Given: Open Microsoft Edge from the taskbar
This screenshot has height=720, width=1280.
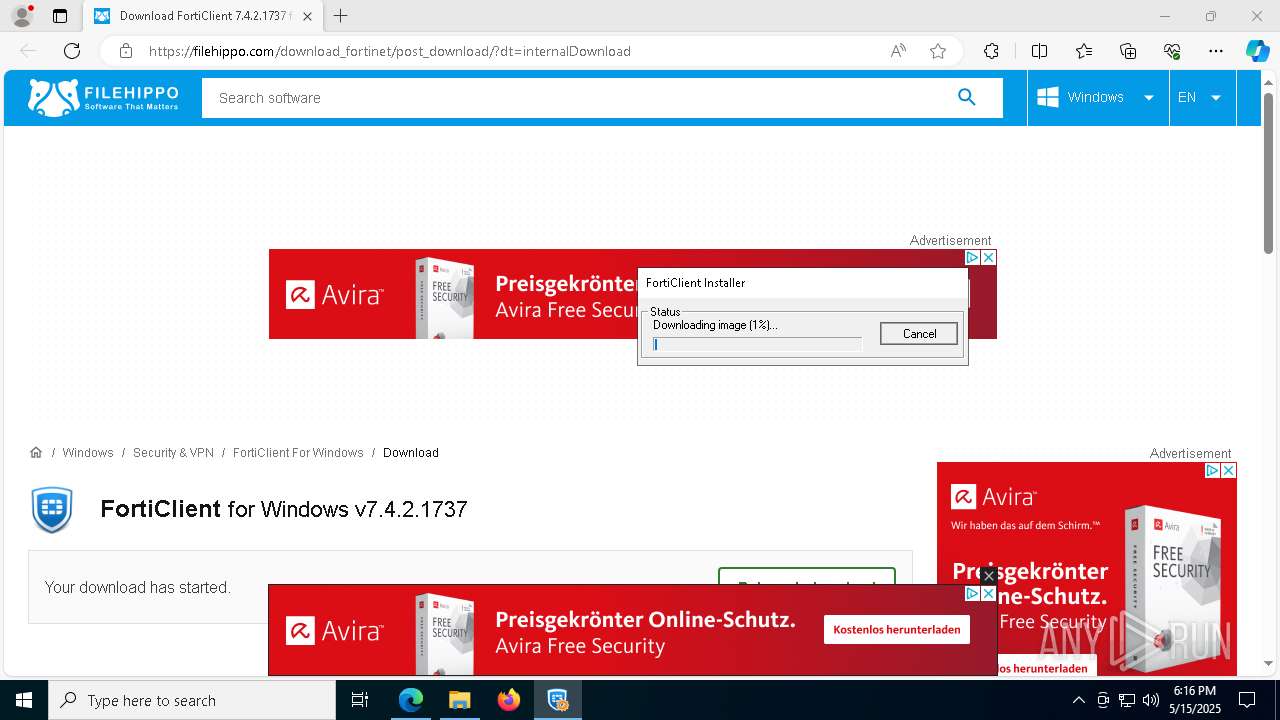Looking at the screenshot, I should pos(411,700).
